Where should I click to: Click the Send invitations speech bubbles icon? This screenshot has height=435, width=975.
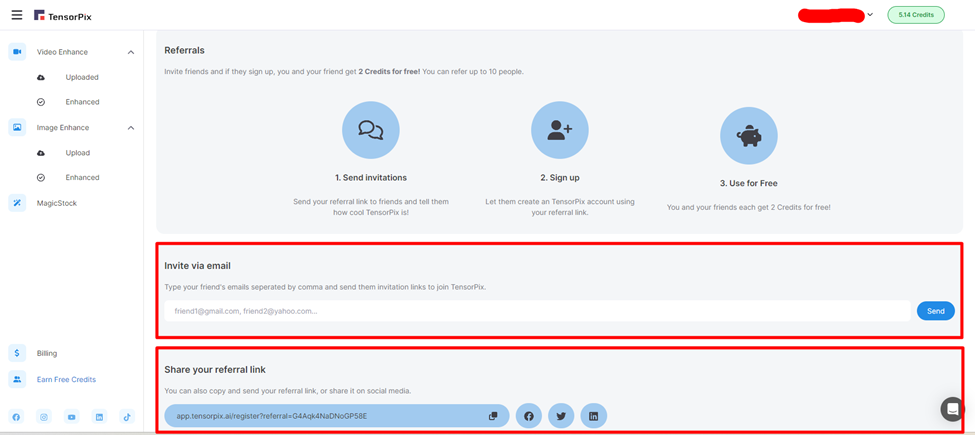coord(371,130)
